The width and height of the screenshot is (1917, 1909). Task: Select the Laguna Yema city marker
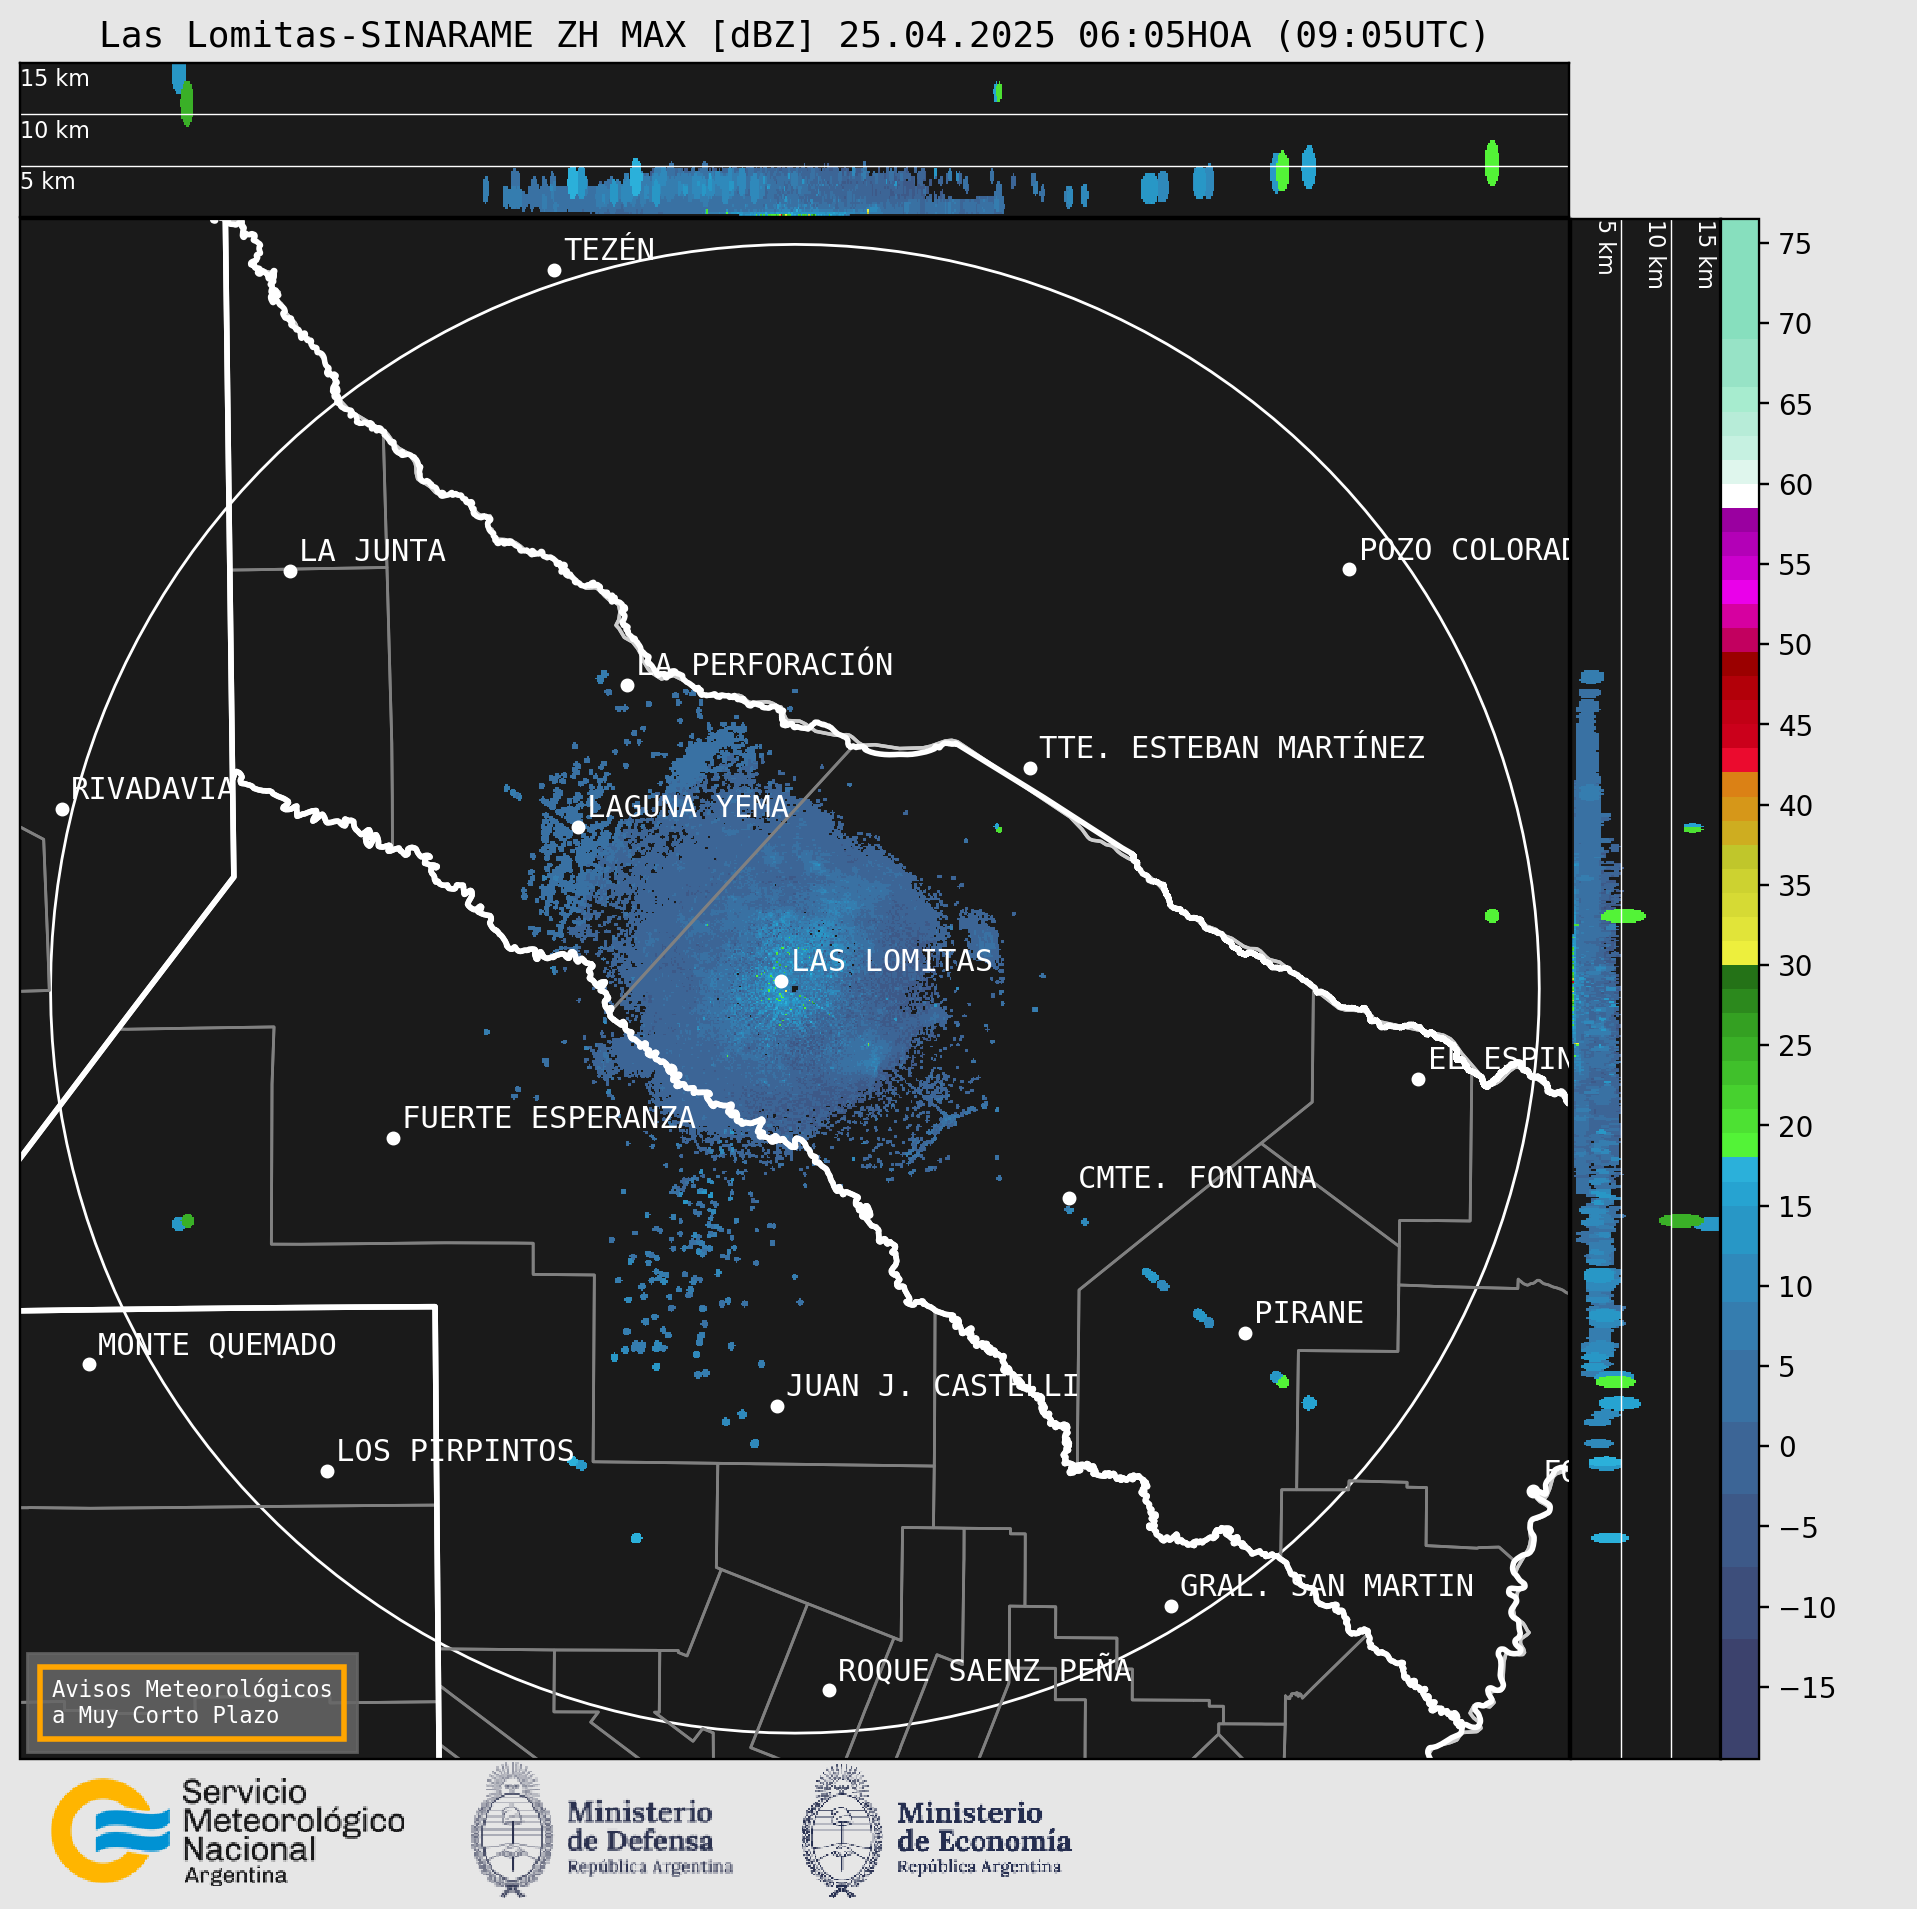tap(578, 827)
